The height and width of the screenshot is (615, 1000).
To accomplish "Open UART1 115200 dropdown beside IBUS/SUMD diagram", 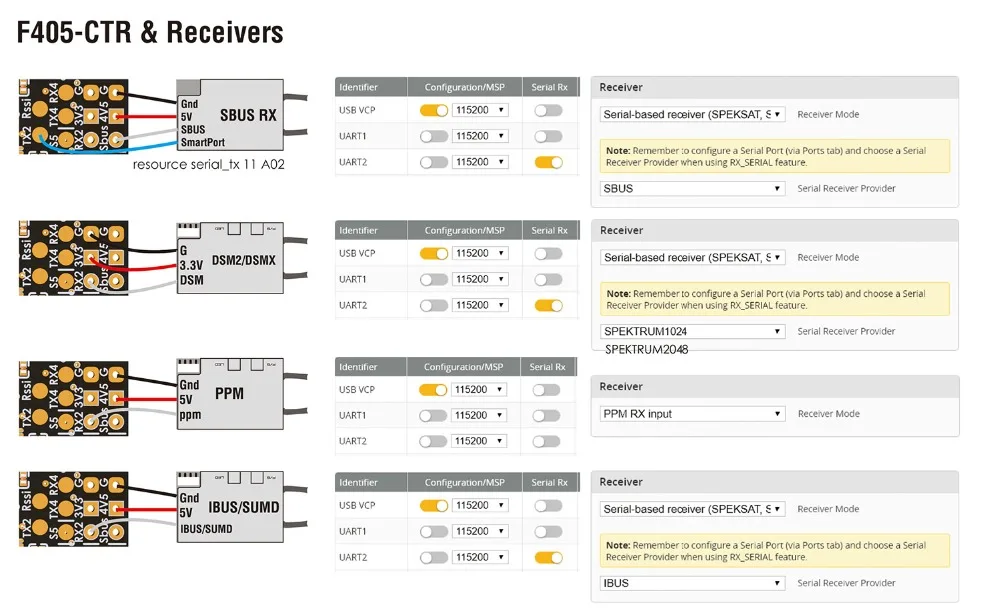I will (480, 531).
